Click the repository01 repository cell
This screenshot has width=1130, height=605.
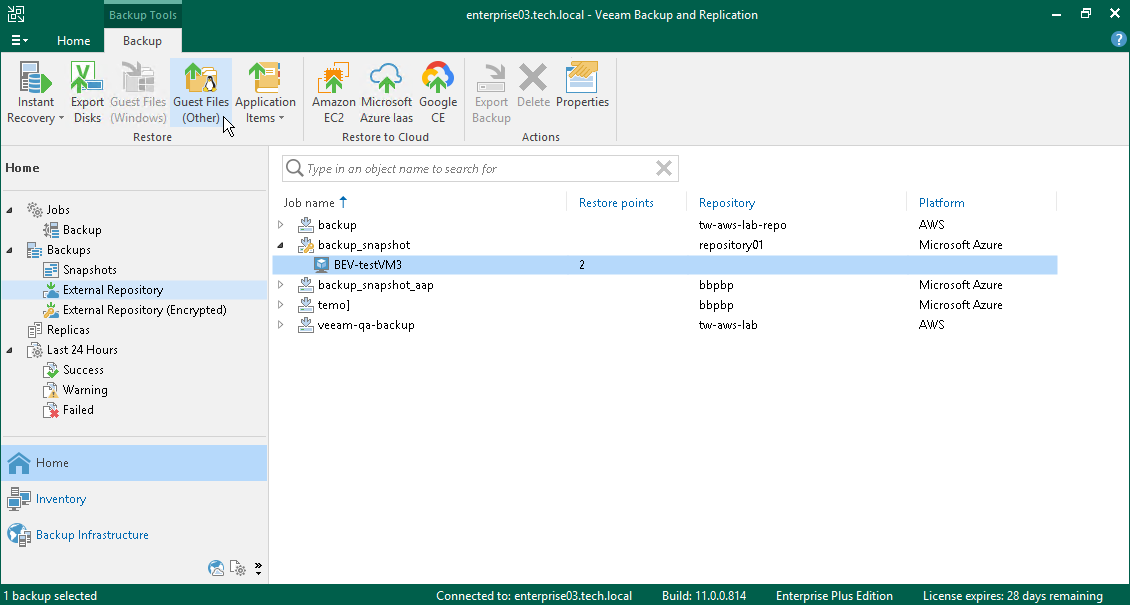point(731,245)
